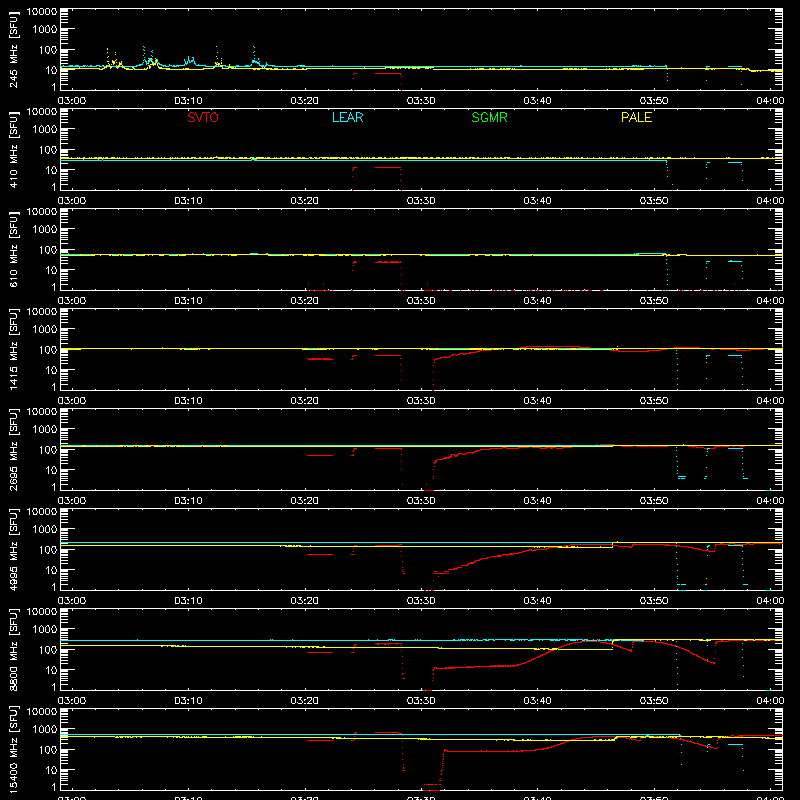Select the 8800 MHz [SFU] axis label

pyautogui.click(x=13, y=650)
